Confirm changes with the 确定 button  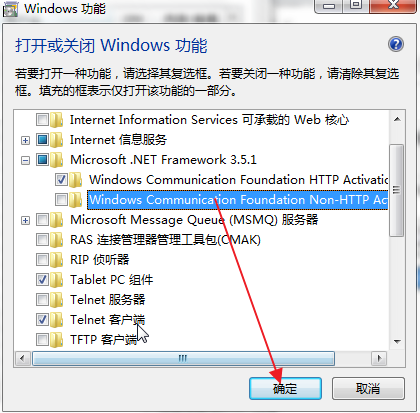click(285, 388)
